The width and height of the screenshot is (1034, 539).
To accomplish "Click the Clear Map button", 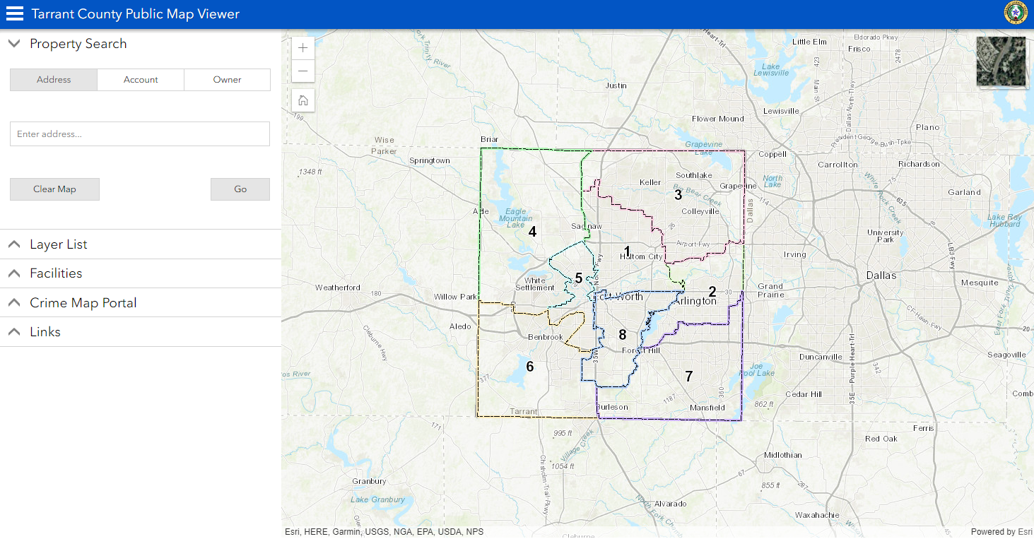I will [55, 189].
